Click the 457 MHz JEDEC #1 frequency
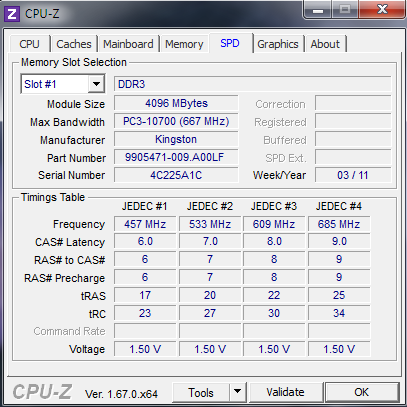407x407 pixels. 145,224
